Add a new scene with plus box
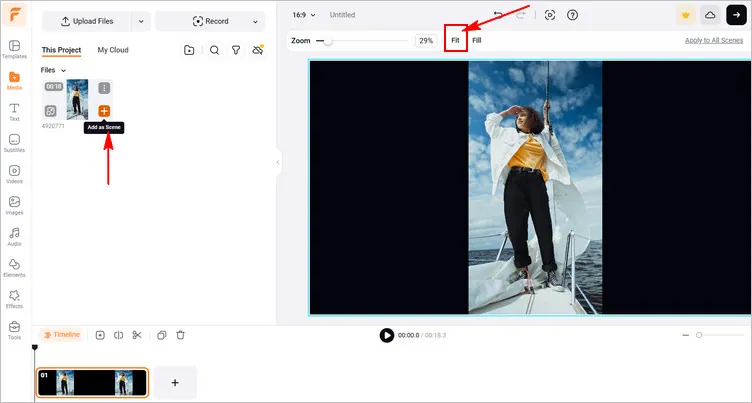 [x=175, y=382]
